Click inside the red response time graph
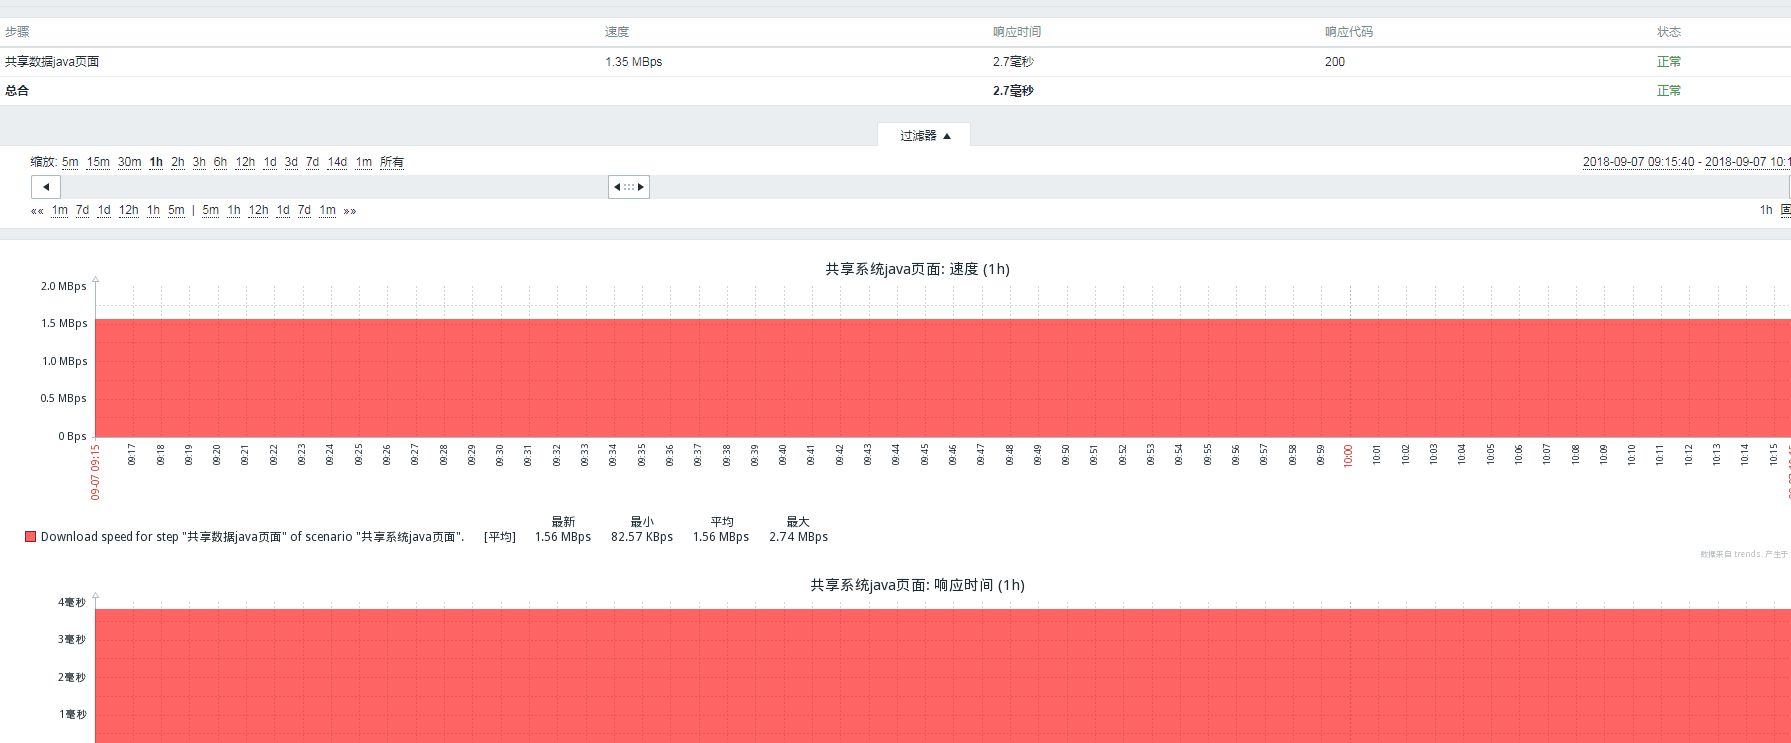This screenshot has height=743, width=1791. click(x=943, y=676)
